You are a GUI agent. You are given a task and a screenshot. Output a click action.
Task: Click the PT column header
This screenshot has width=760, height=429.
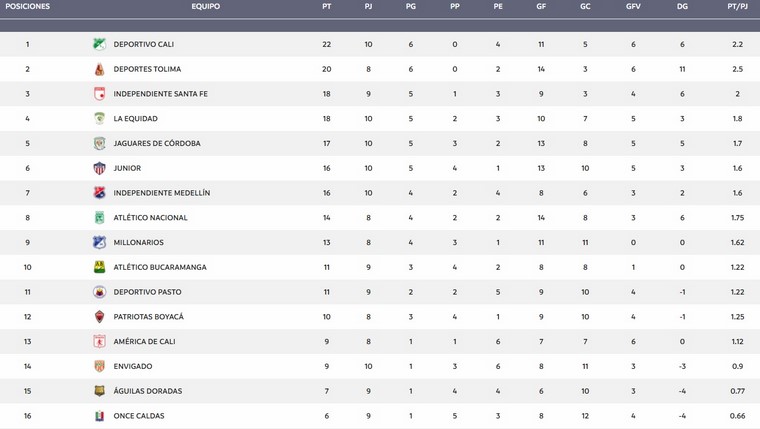pyautogui.click(x=327, y=6)
